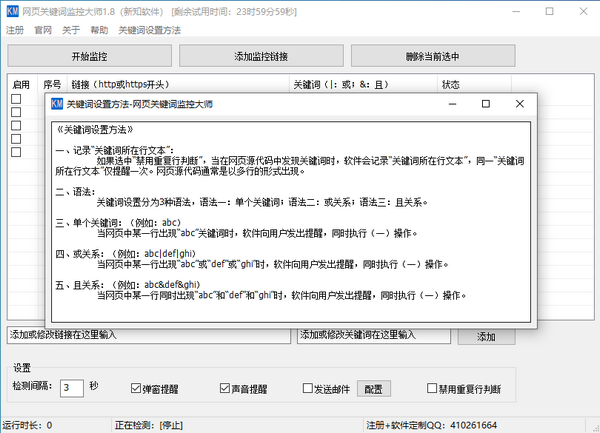Open the 官网 menu item
This screenshot has height=433, width=600.
coord(43,30)
